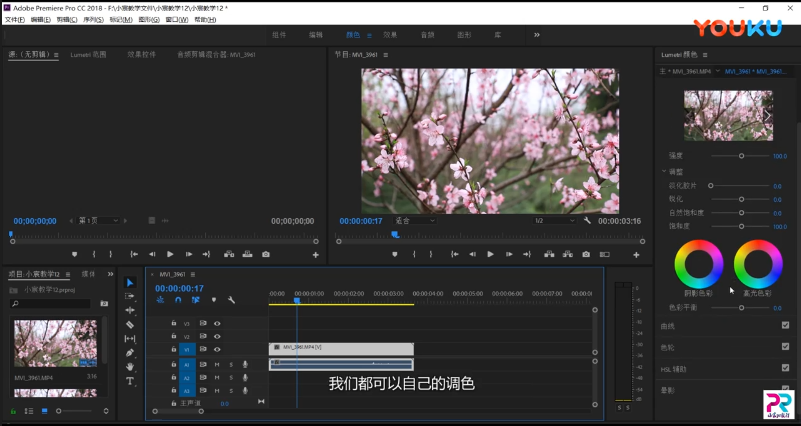Viewport: 801px width, 426px height.
Task: Open the 窗口(W) menu
Action: click(x=177, y=20)
